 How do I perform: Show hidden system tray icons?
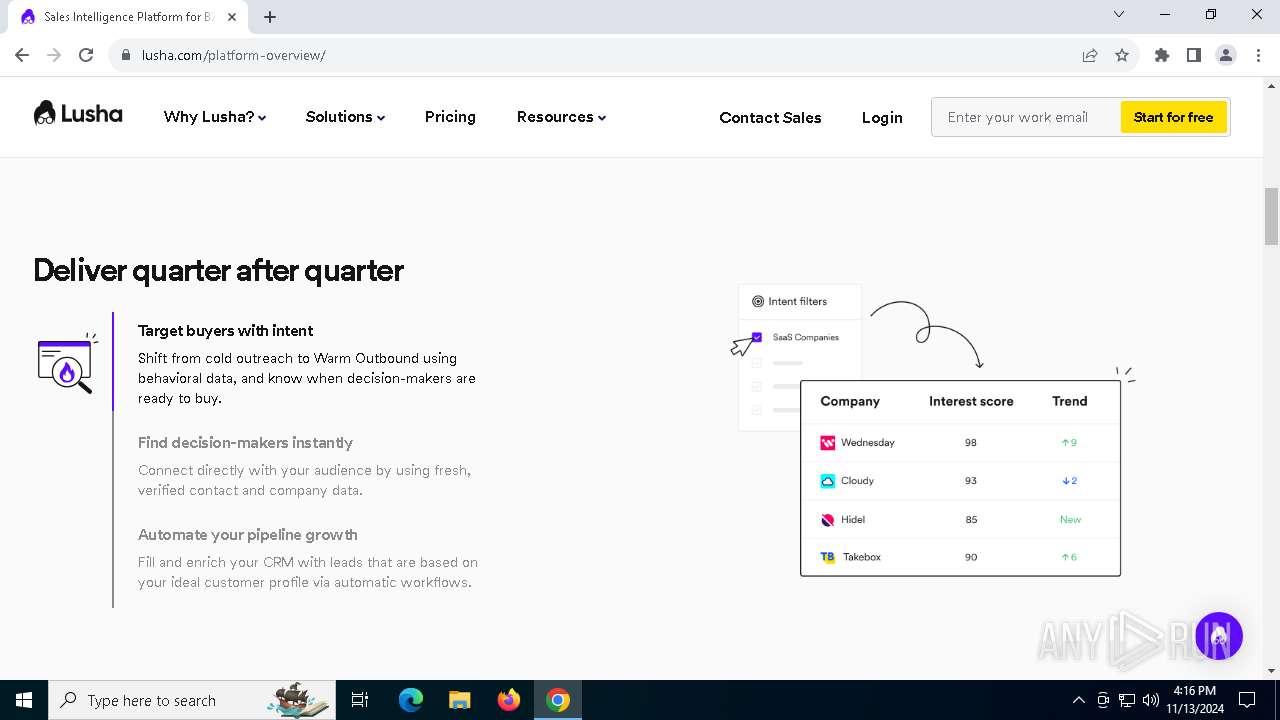click(x=1078, y=700)
